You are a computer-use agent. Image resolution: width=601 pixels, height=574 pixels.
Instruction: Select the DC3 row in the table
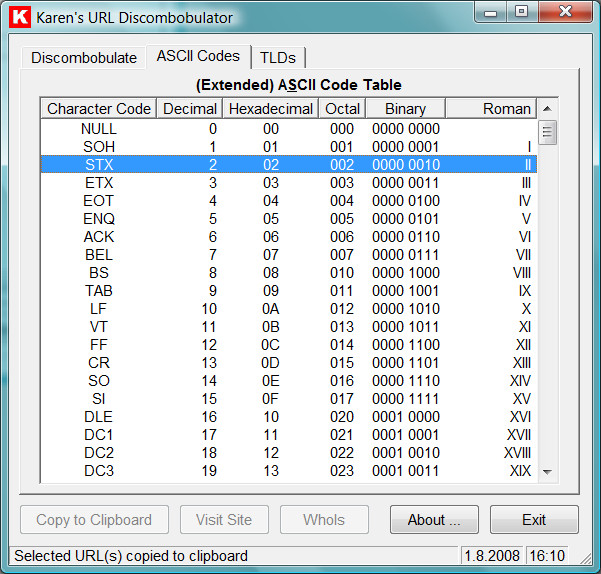(99, 471)
